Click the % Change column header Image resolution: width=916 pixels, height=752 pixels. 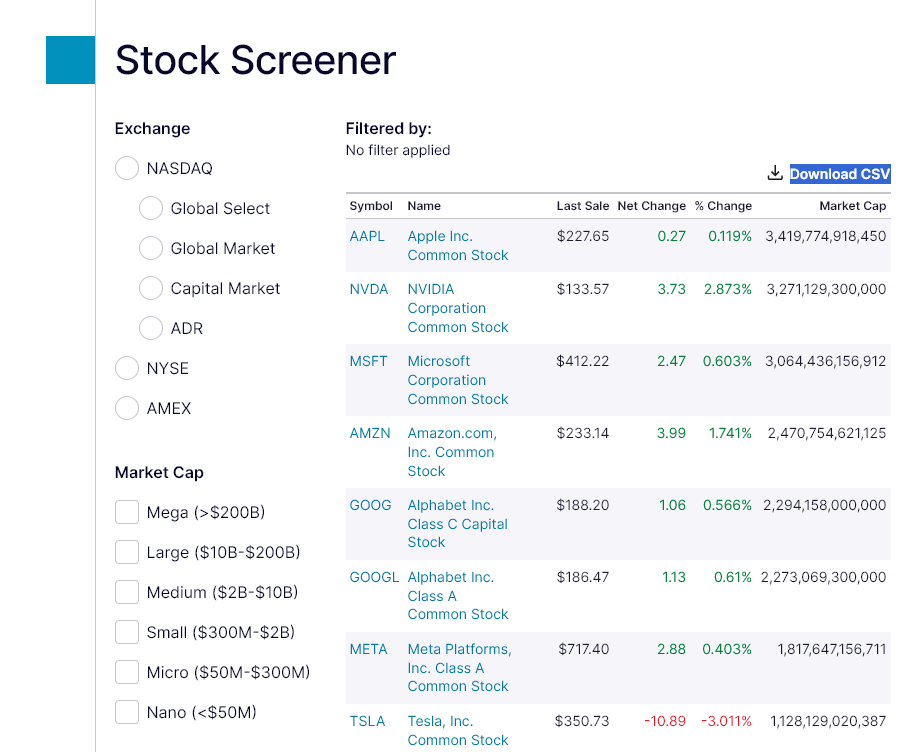point(723,206)
